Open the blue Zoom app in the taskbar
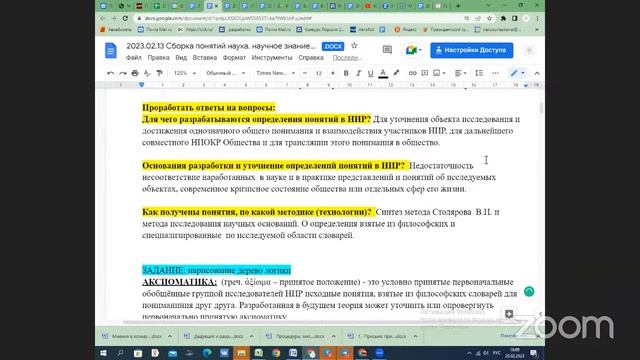This screenshot has height=360, width=640. (380, 353)
